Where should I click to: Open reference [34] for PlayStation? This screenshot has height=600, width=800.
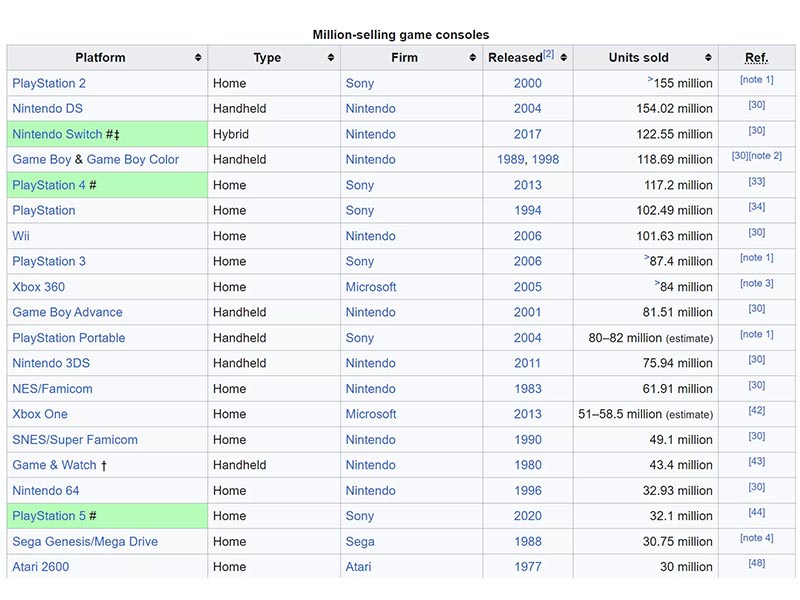tap(757, 207)
